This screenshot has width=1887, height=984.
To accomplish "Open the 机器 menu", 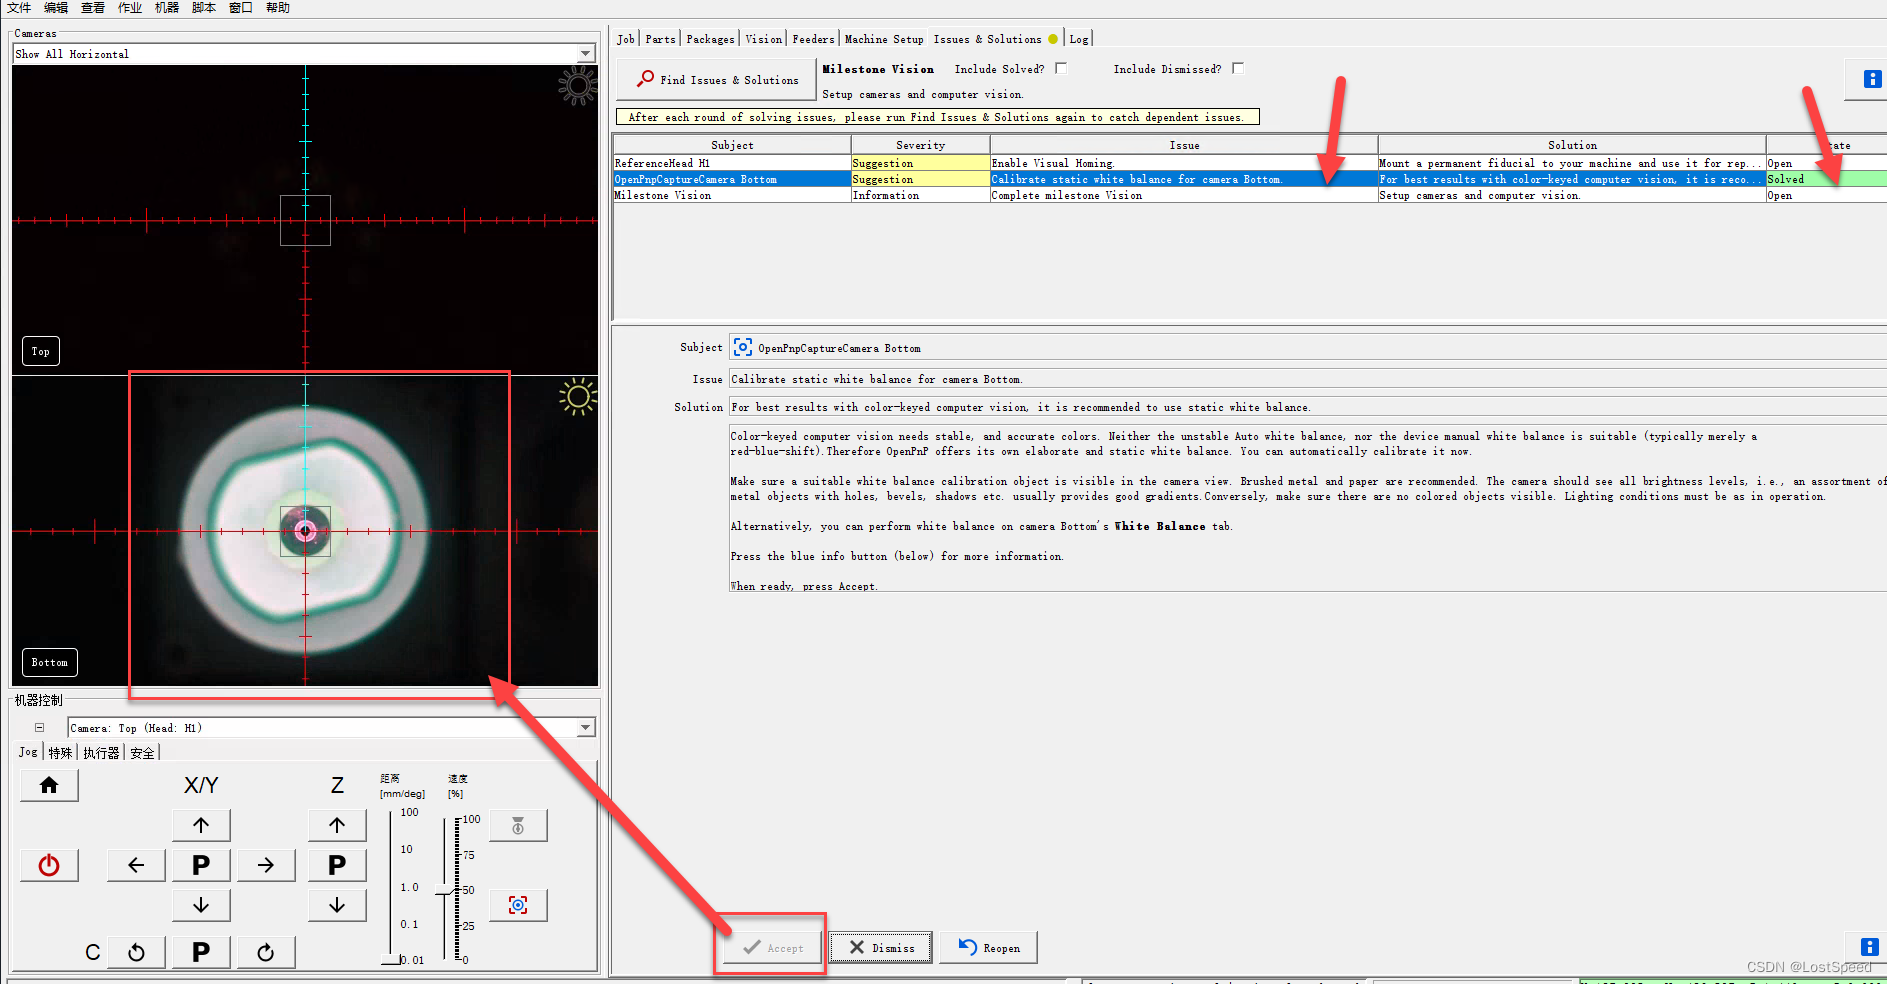I will (x=167, y=8).
